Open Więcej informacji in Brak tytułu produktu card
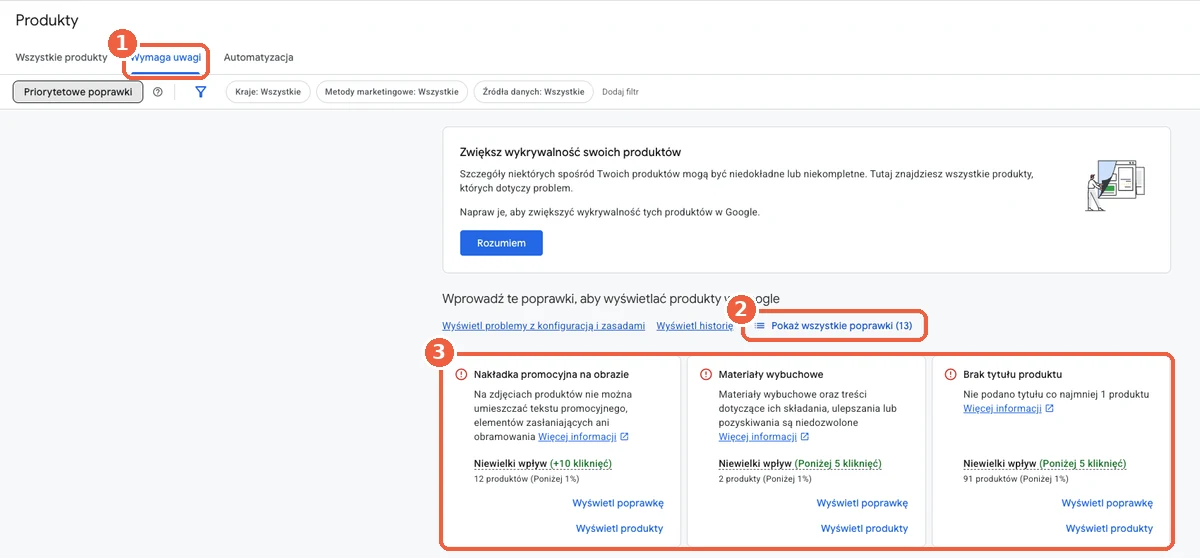This screenshot has width=1200, height=558. [x=1002, y=409]
